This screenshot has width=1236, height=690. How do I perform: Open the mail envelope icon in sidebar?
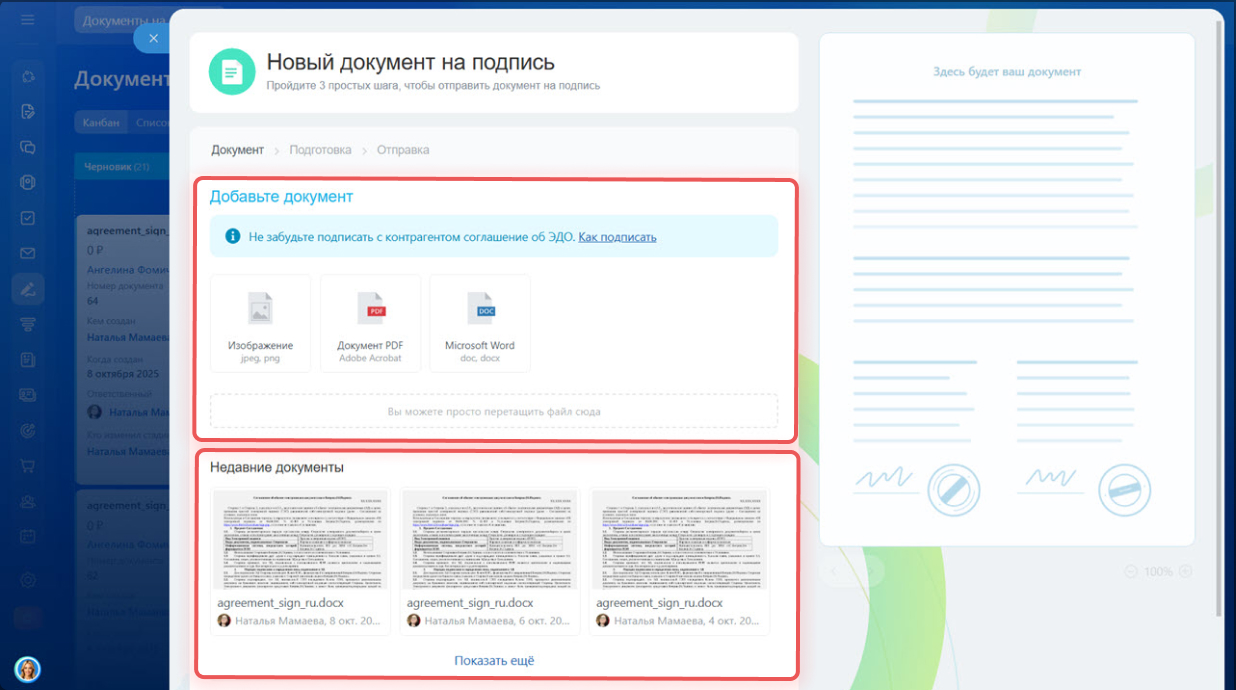click(x=28, y=254)
